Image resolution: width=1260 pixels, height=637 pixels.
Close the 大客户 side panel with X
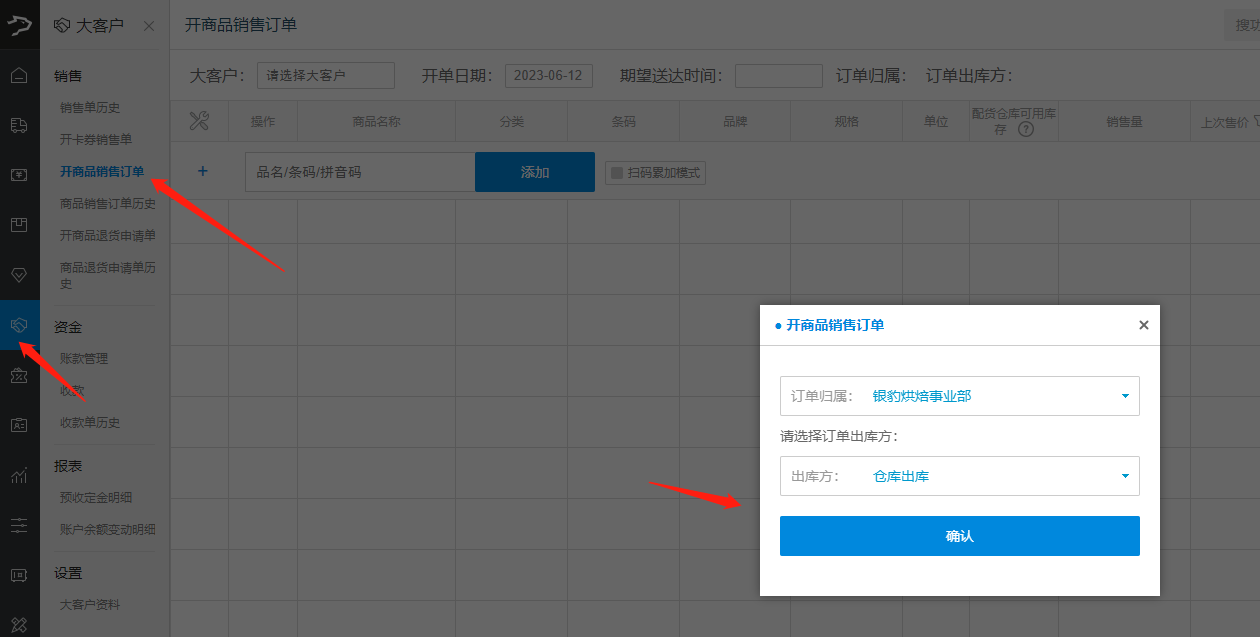[x=149, y=26]
